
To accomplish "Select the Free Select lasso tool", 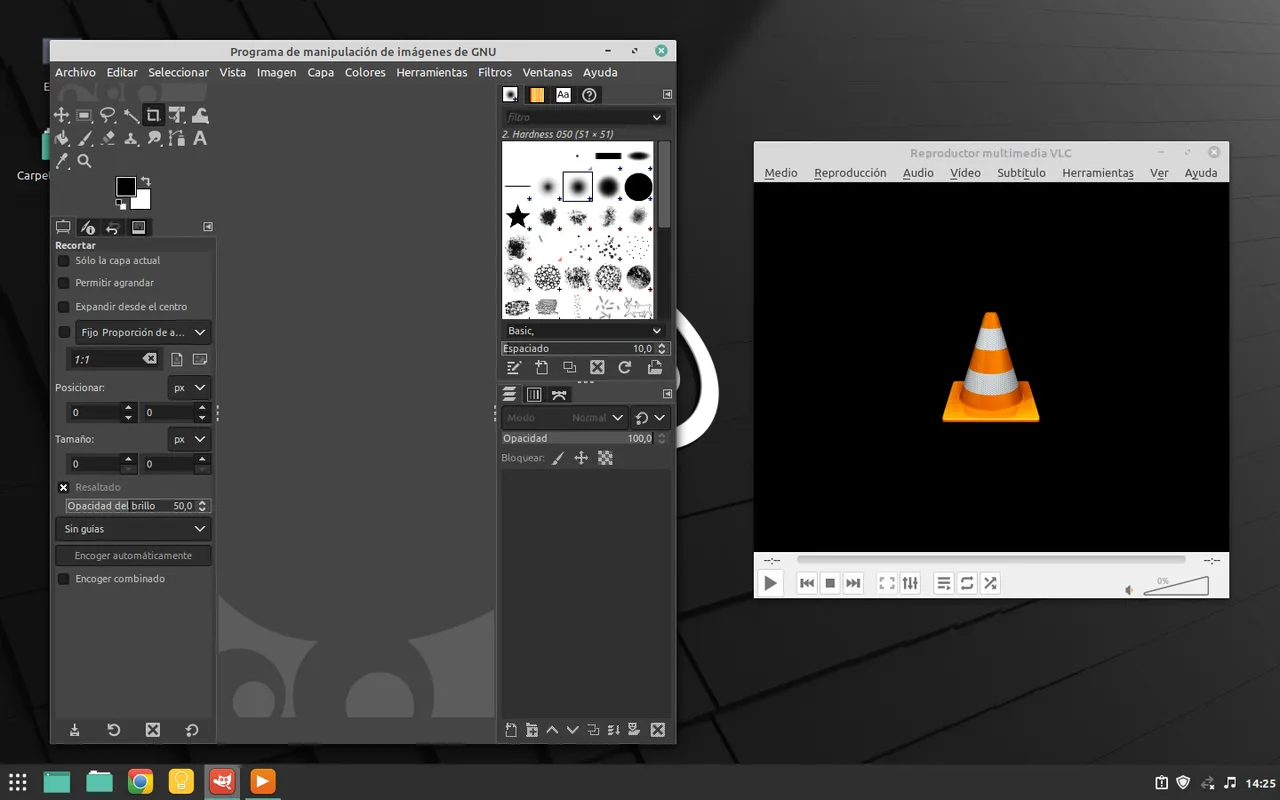I will pos(108,115).
